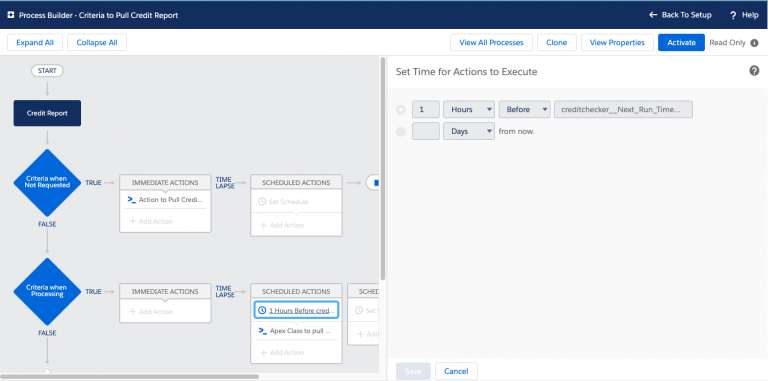Open View Properties
768x381 pixels.
pos(617,43)
